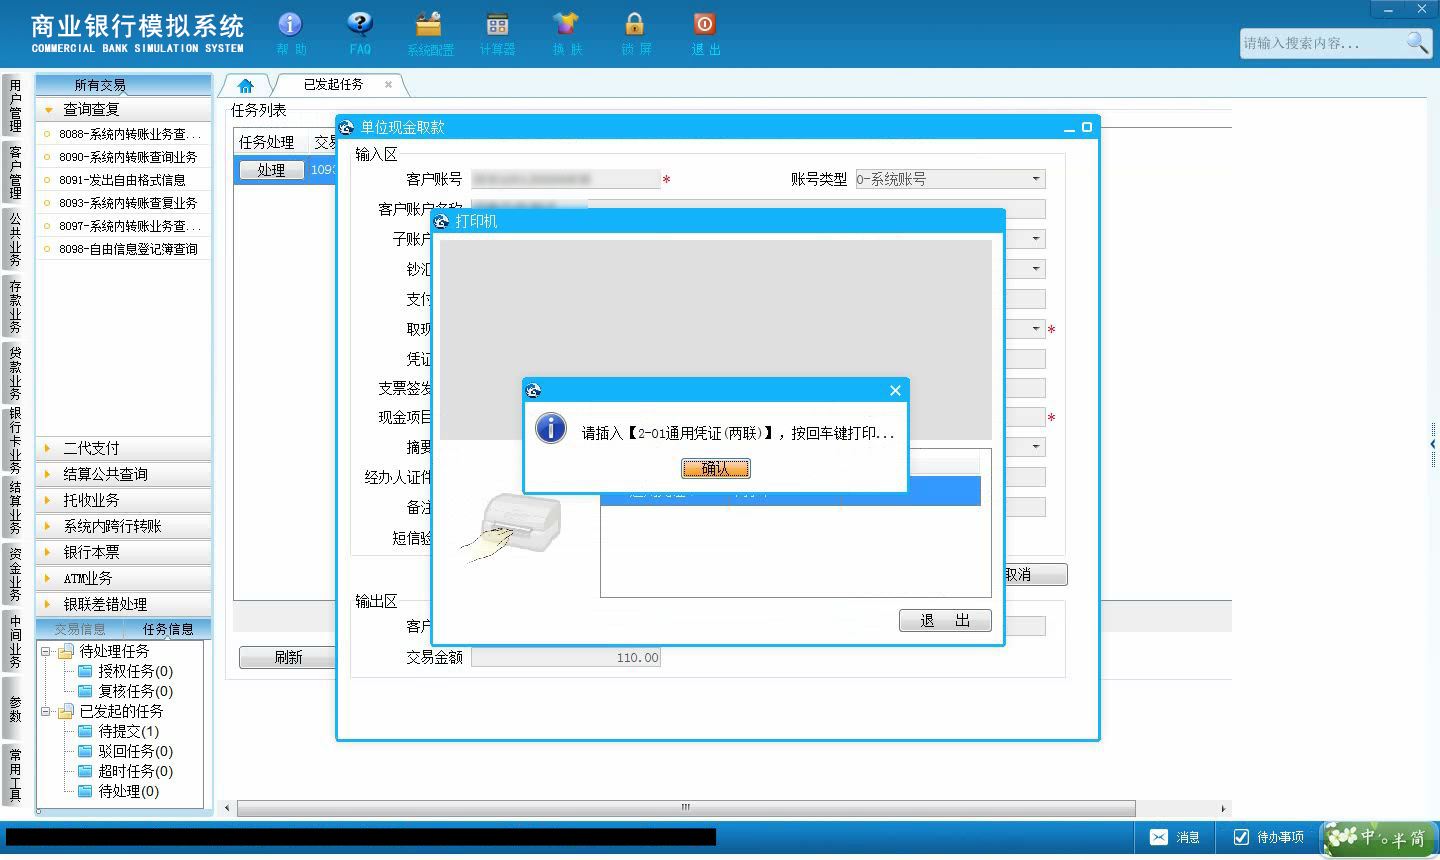This screenshot has height=860, width=1440.
Task: Close the 已发起任务 tab with x
Action: (x=389, y=85)
